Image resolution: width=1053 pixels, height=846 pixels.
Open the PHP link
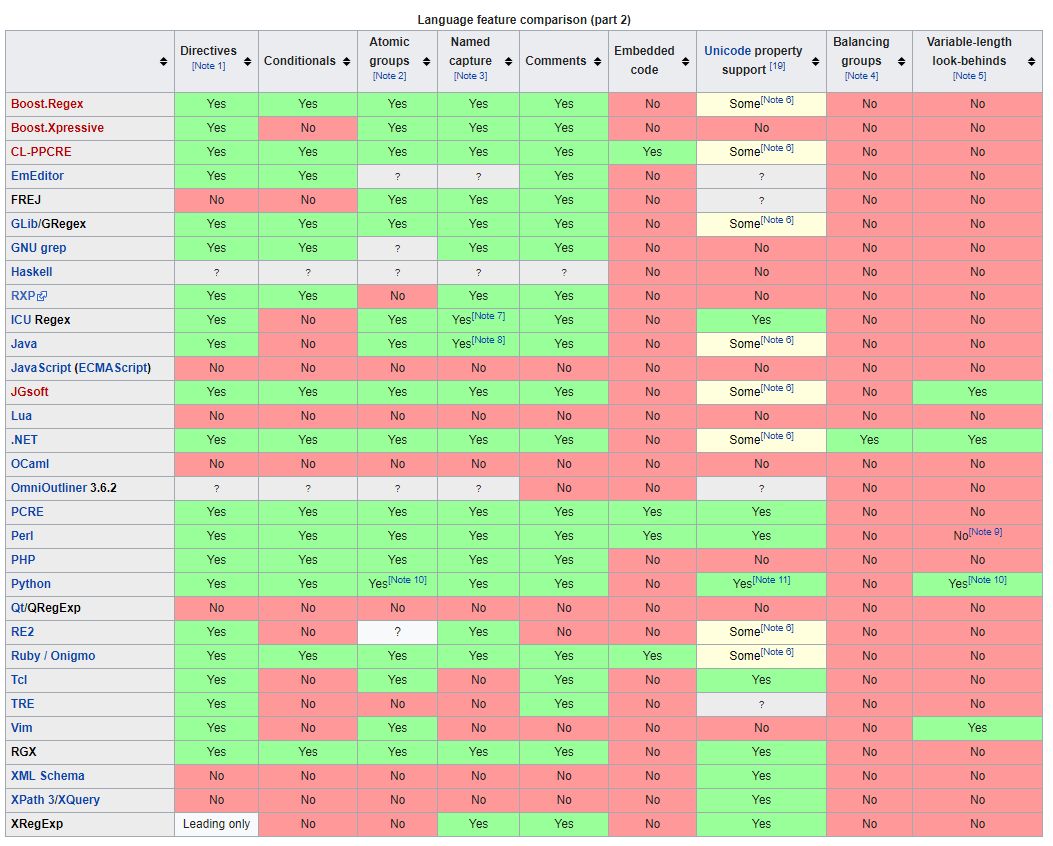(x=23, y=560)
